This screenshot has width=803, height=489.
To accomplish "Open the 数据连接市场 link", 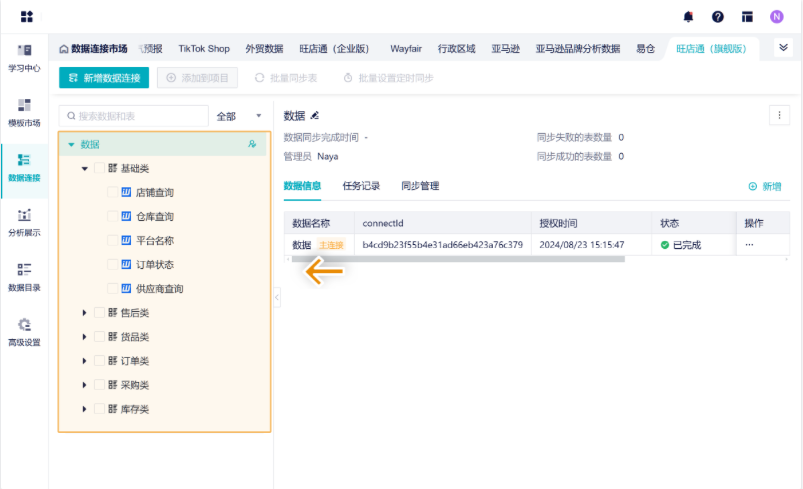I will [x=99, y=49].
